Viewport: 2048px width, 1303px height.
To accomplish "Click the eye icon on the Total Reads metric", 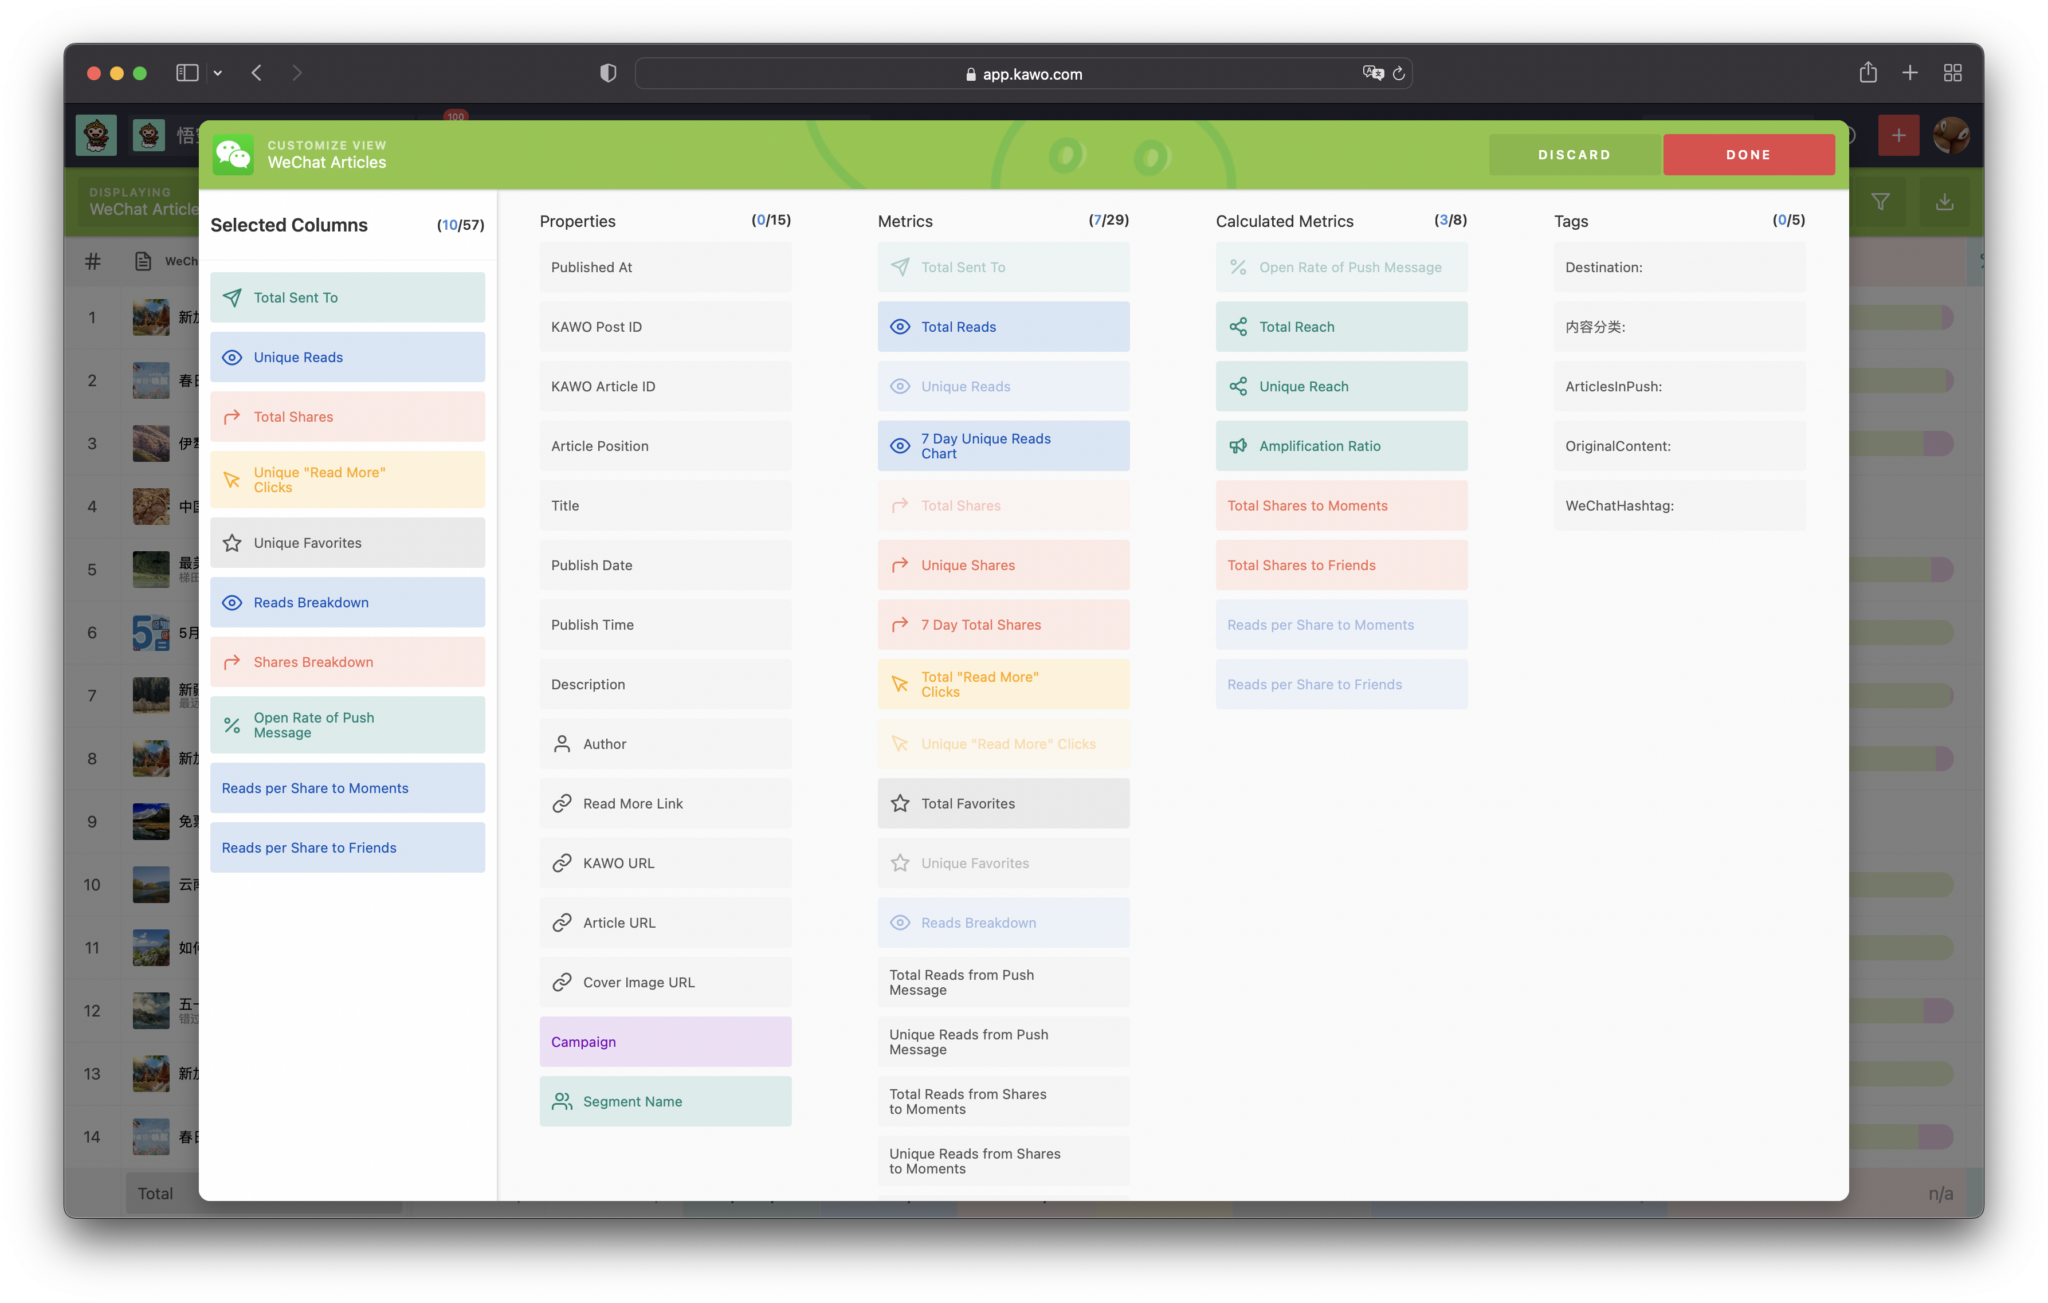I will 900,326.
